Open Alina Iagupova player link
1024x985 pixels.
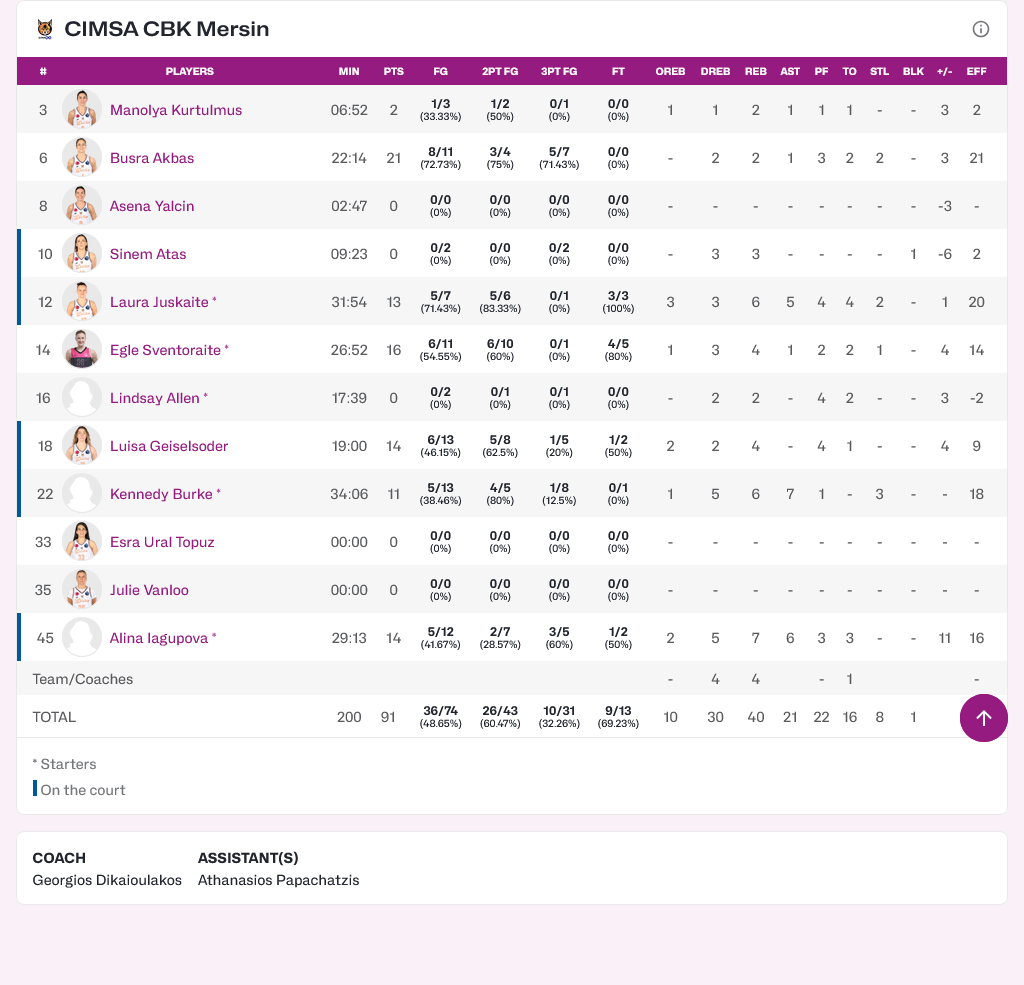click(x=159, y=638)
